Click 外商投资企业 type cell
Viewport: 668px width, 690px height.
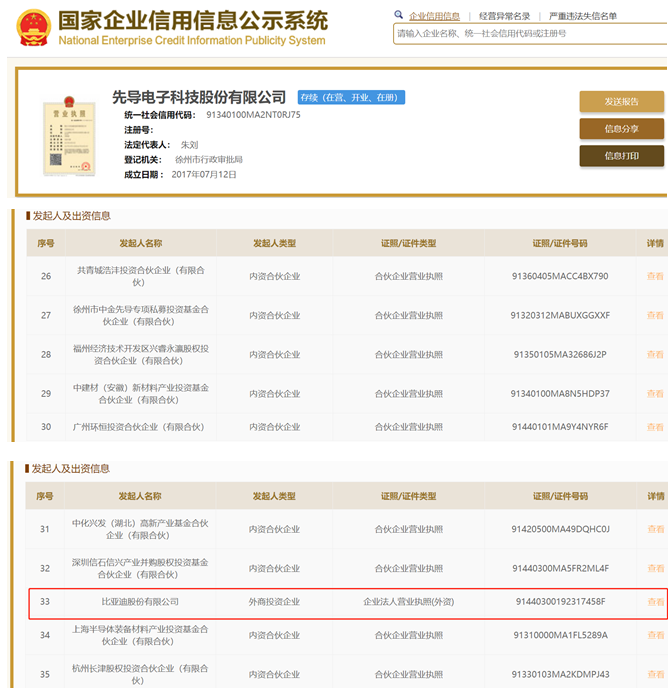274,602
